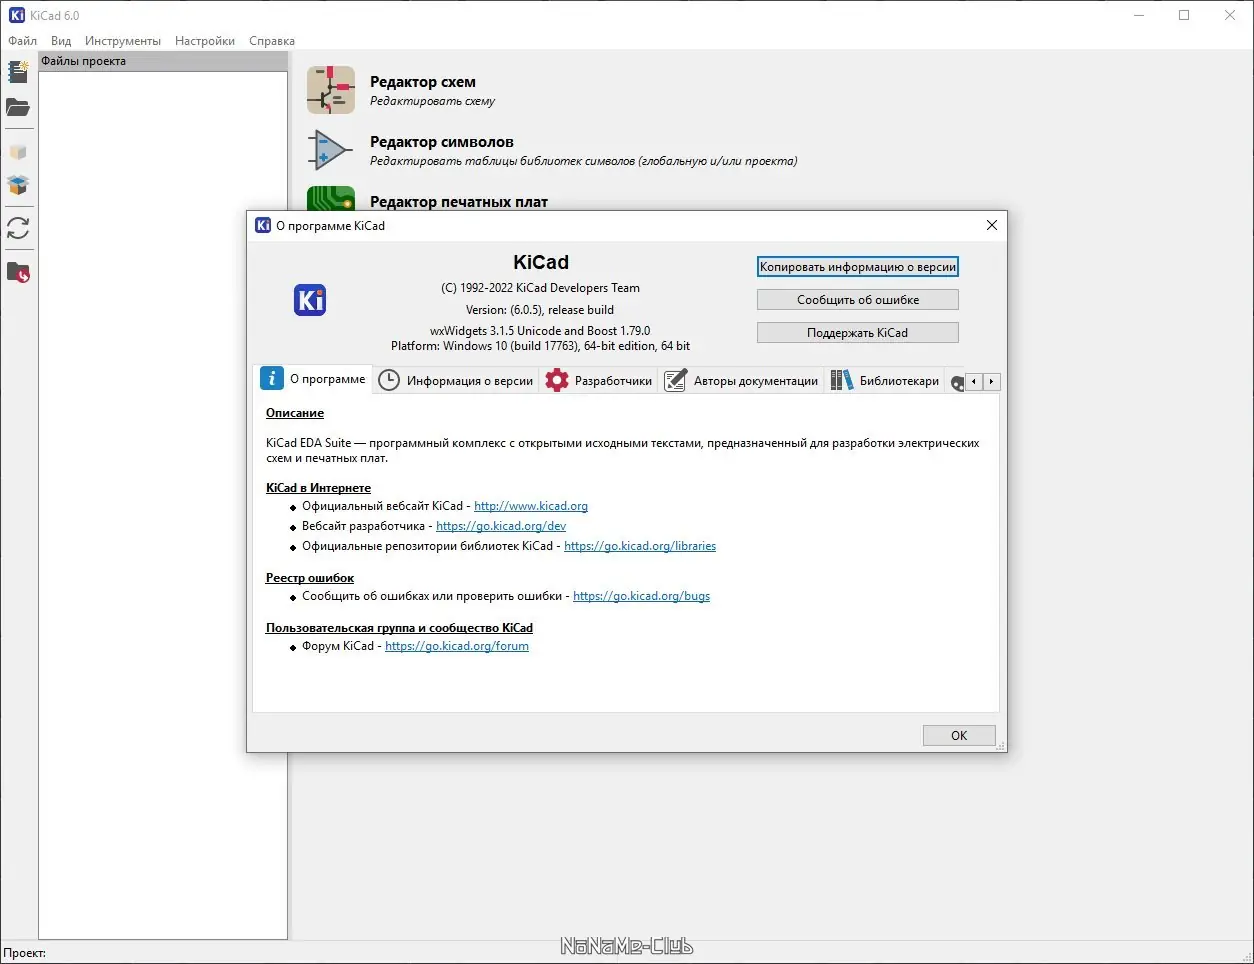
Task: Open the go.kicad.org/bugs link
Action: coord(641,596)
